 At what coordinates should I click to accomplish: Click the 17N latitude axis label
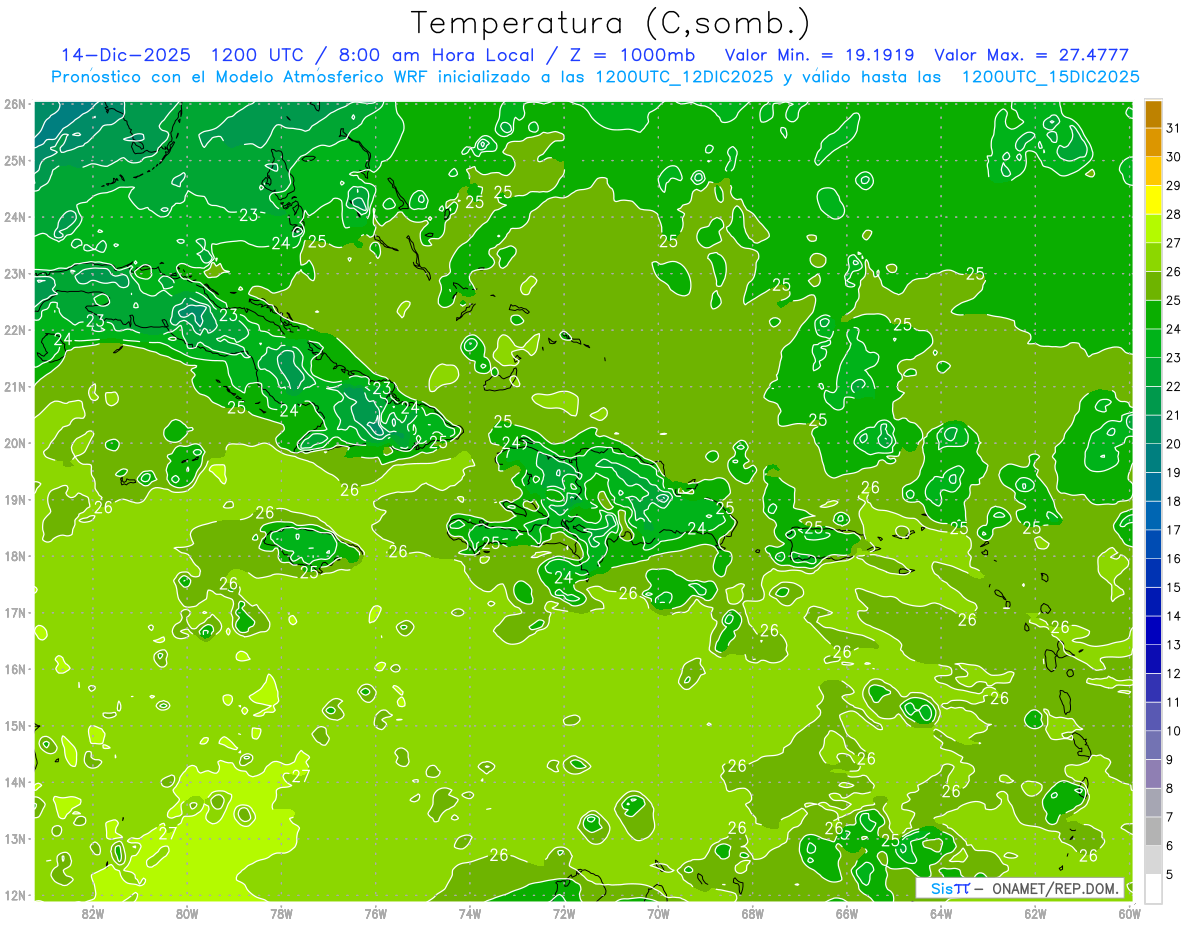tap(15, 613)
